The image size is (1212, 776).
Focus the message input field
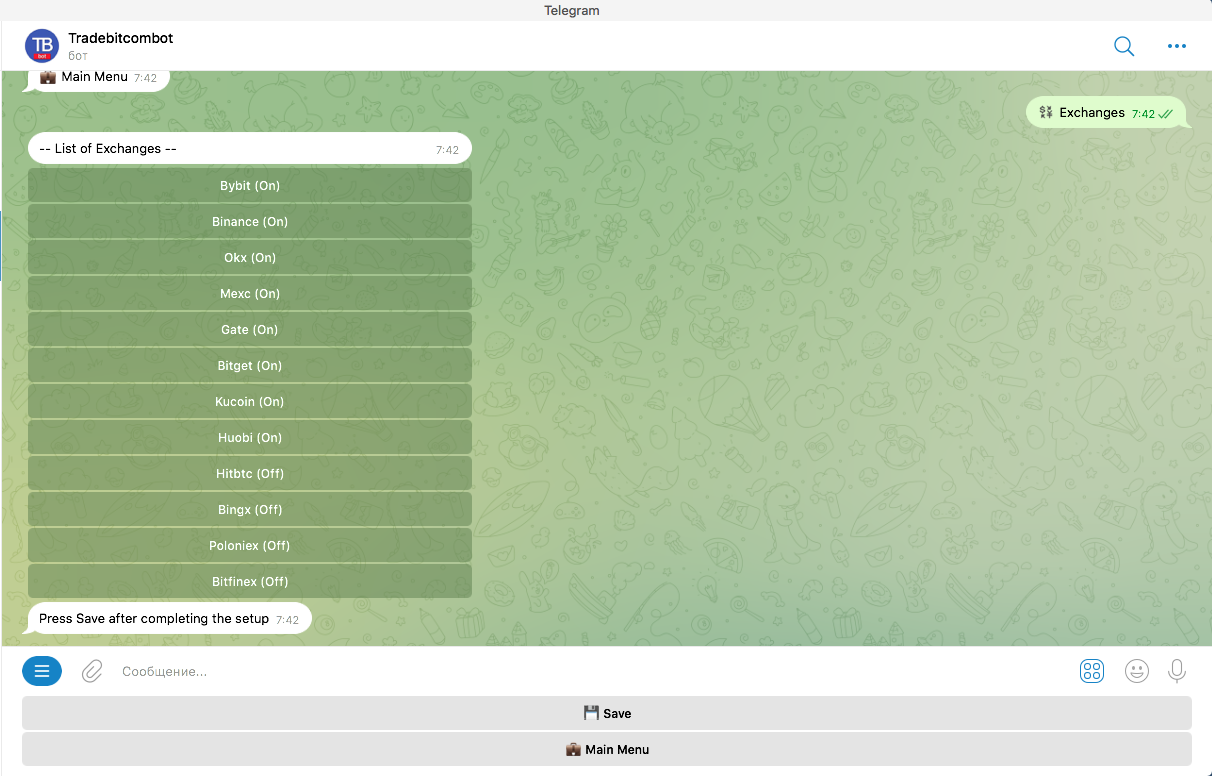pos(590,671)
